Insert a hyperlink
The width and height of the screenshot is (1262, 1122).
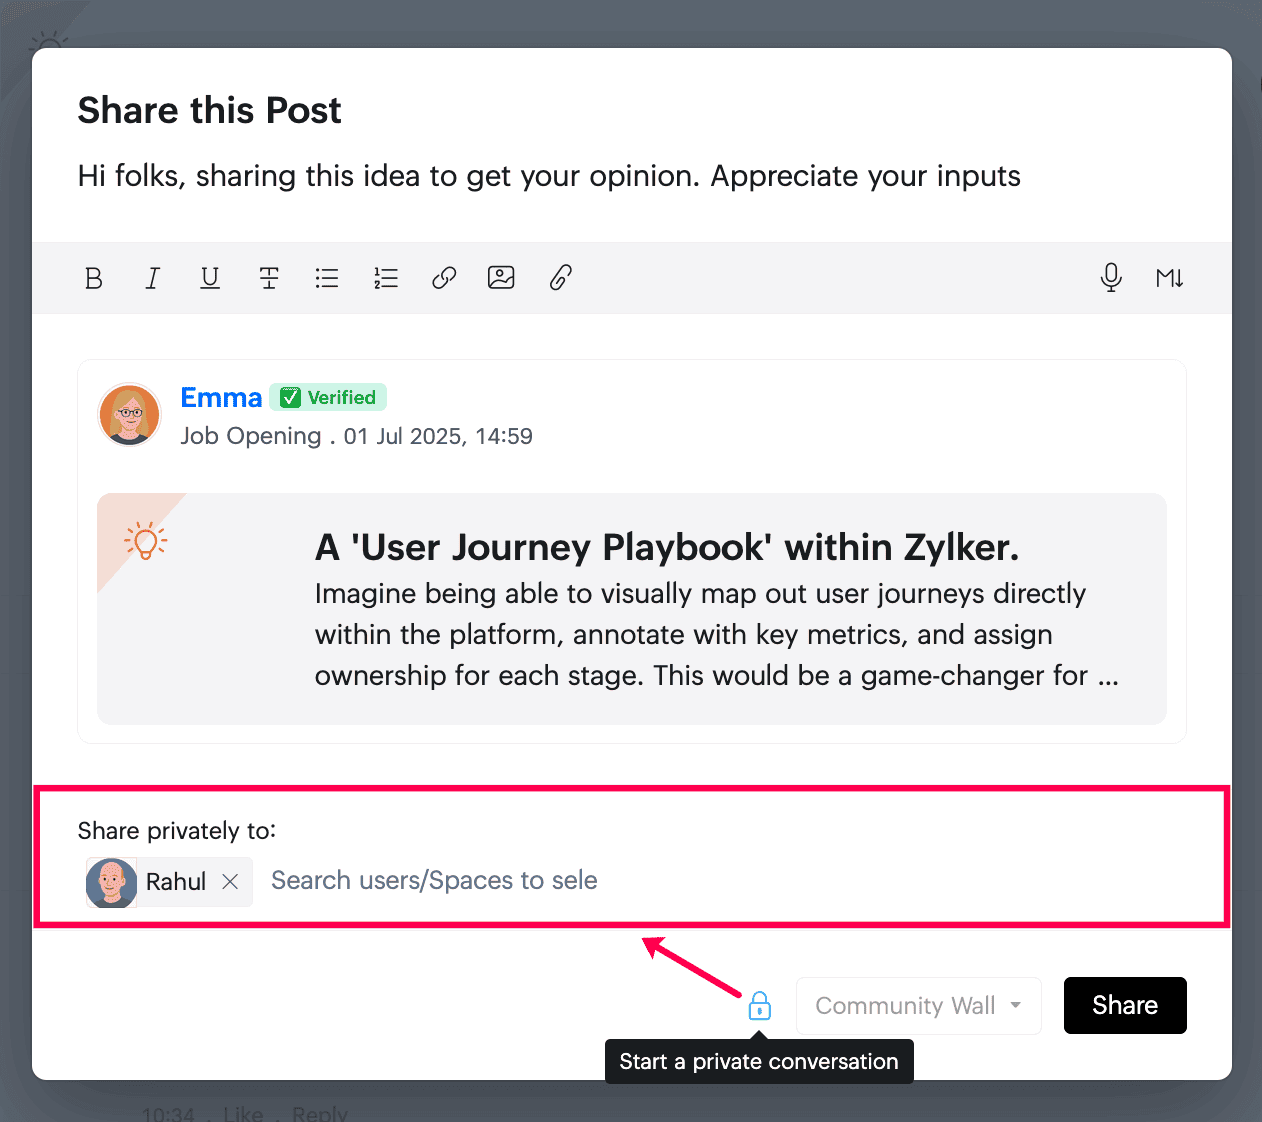pos(444,278)
